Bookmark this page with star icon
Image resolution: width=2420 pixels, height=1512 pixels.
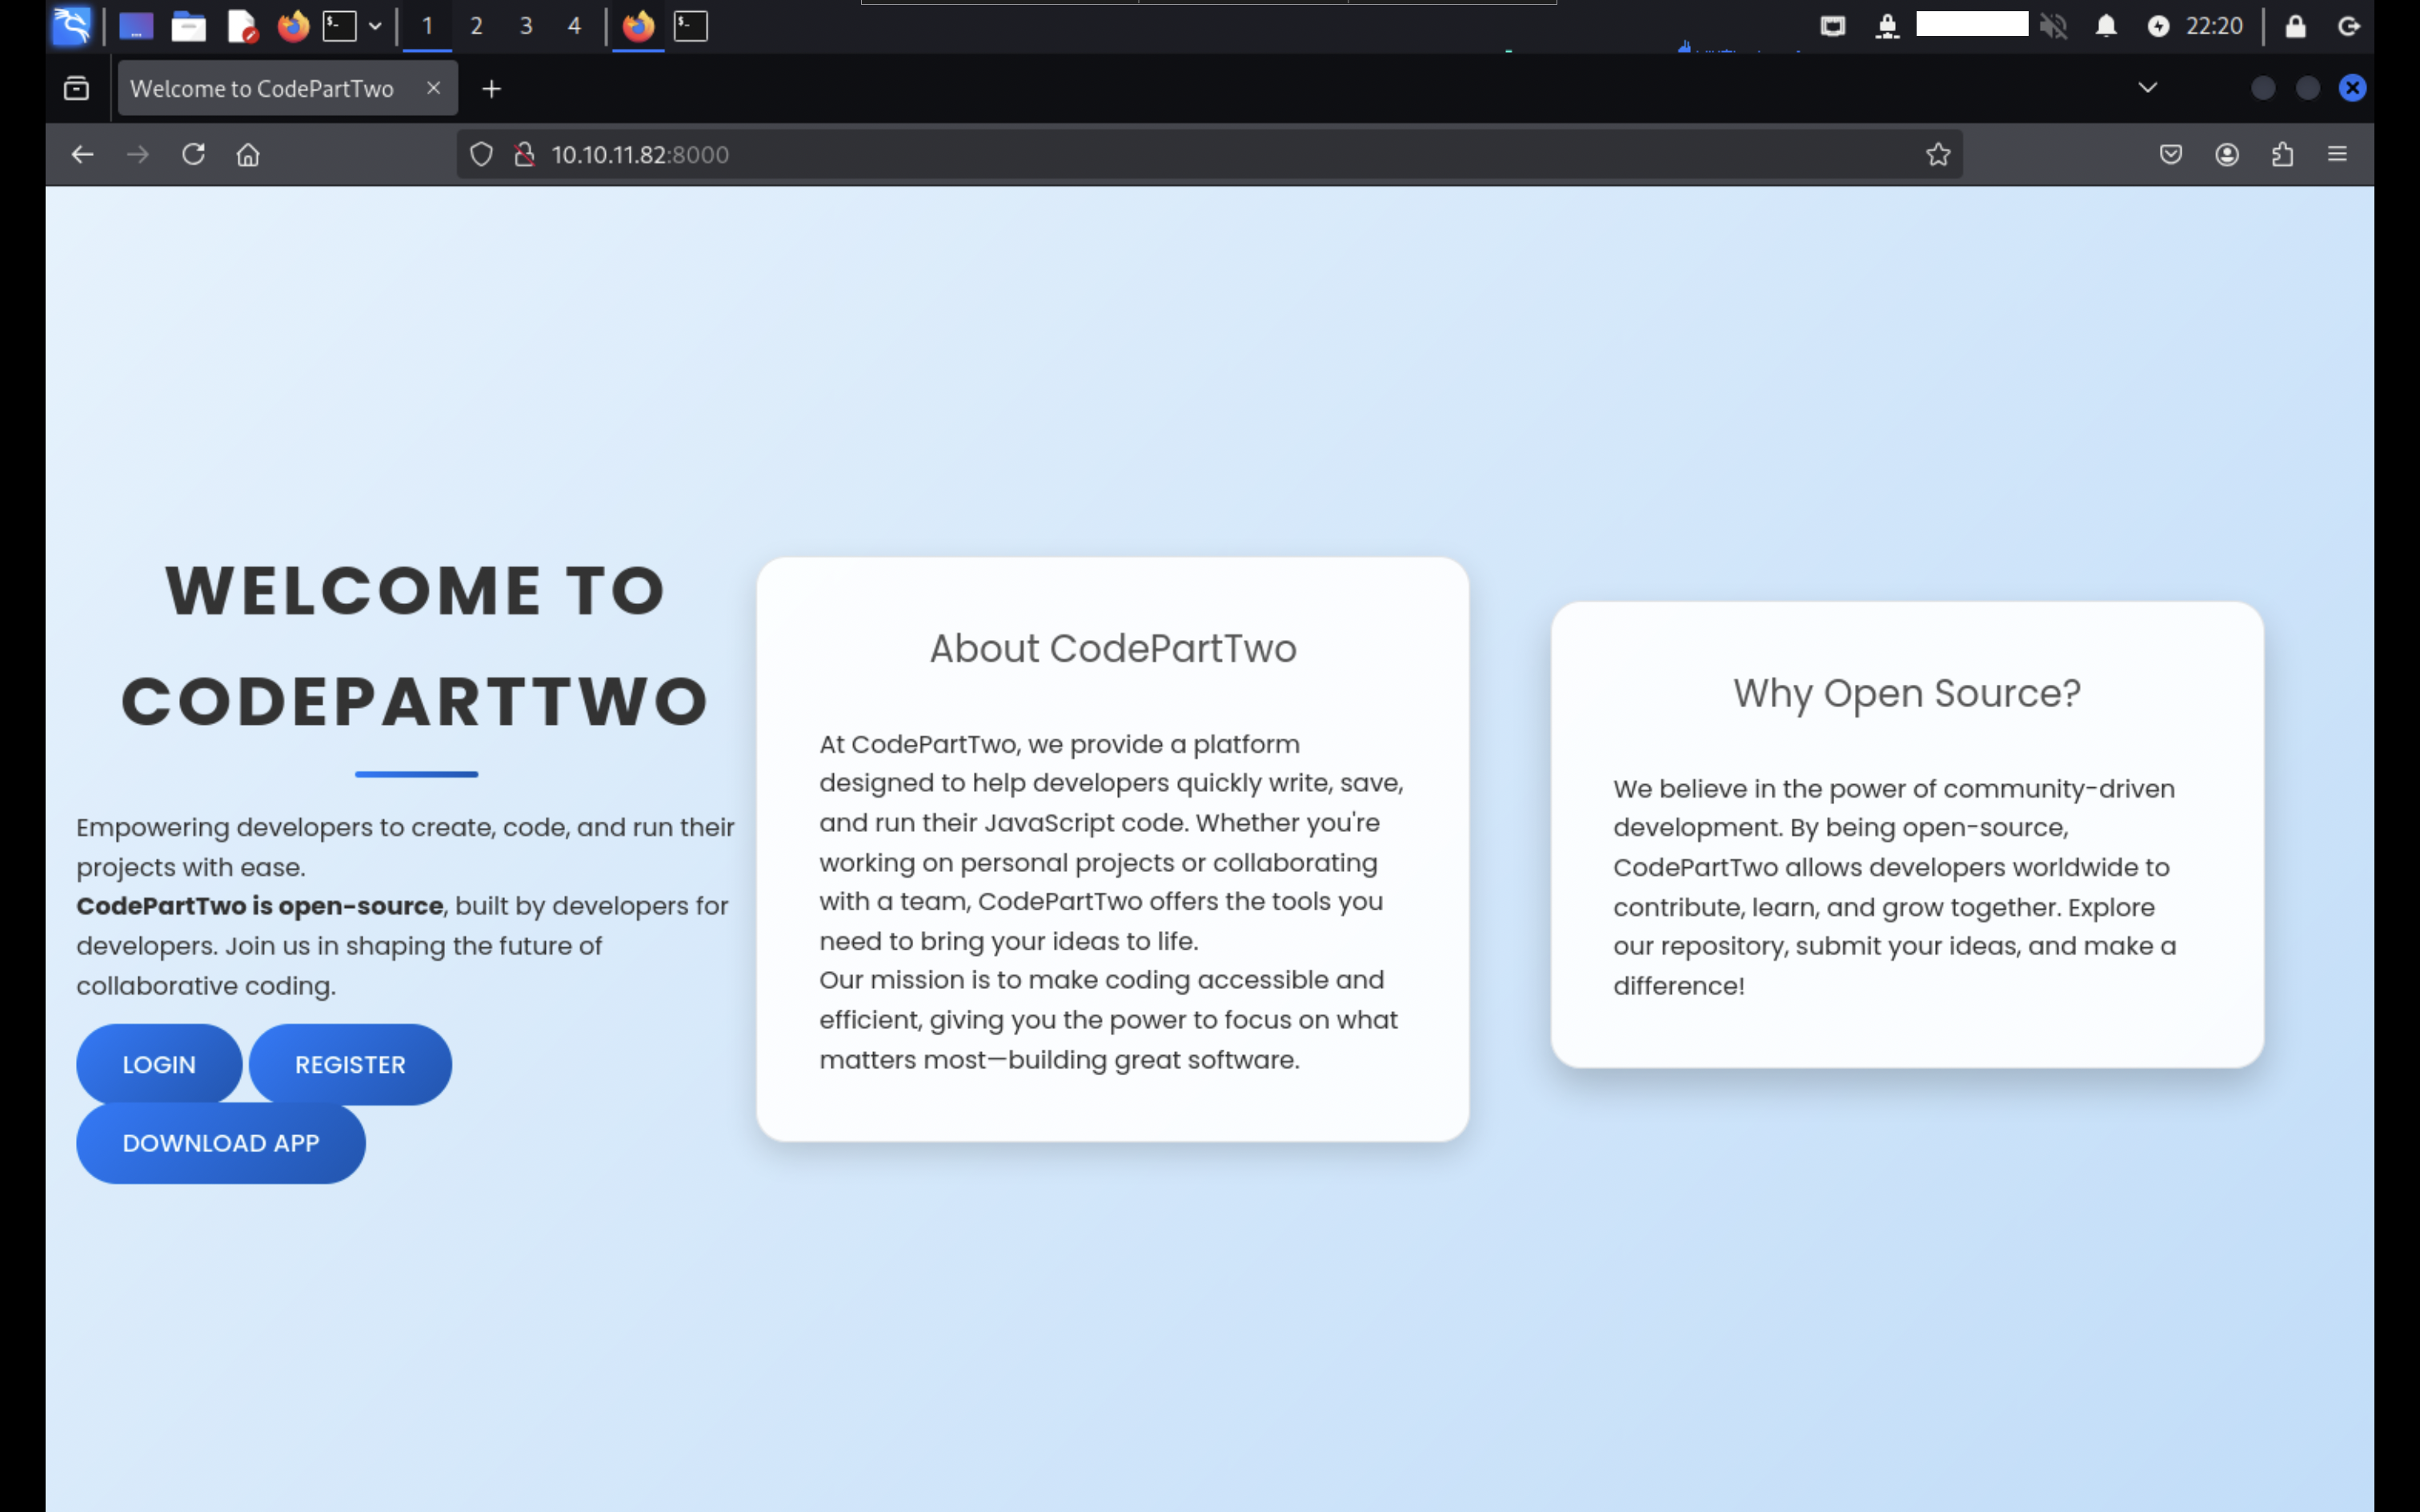coord(1938,154)
